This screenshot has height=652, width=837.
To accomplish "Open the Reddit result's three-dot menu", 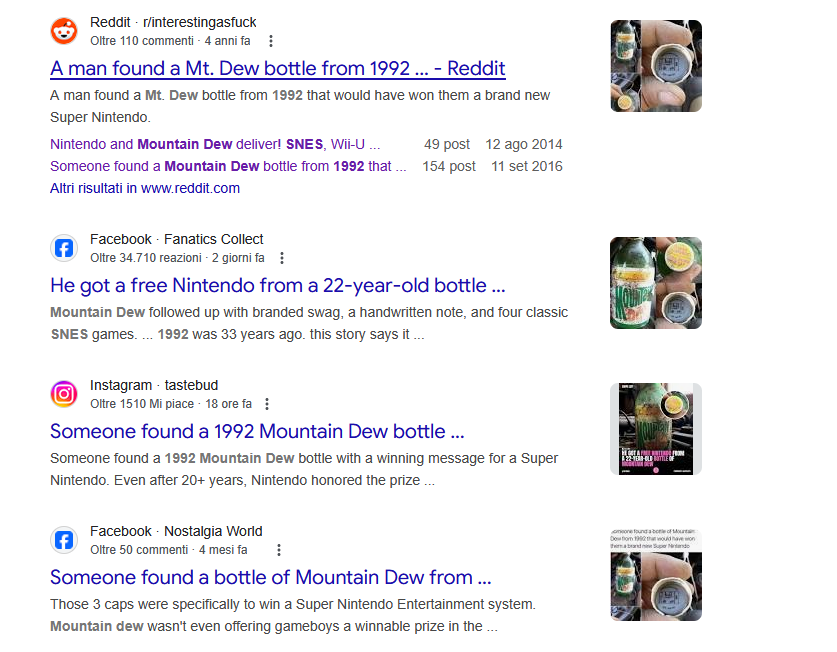I will [271, 41].
